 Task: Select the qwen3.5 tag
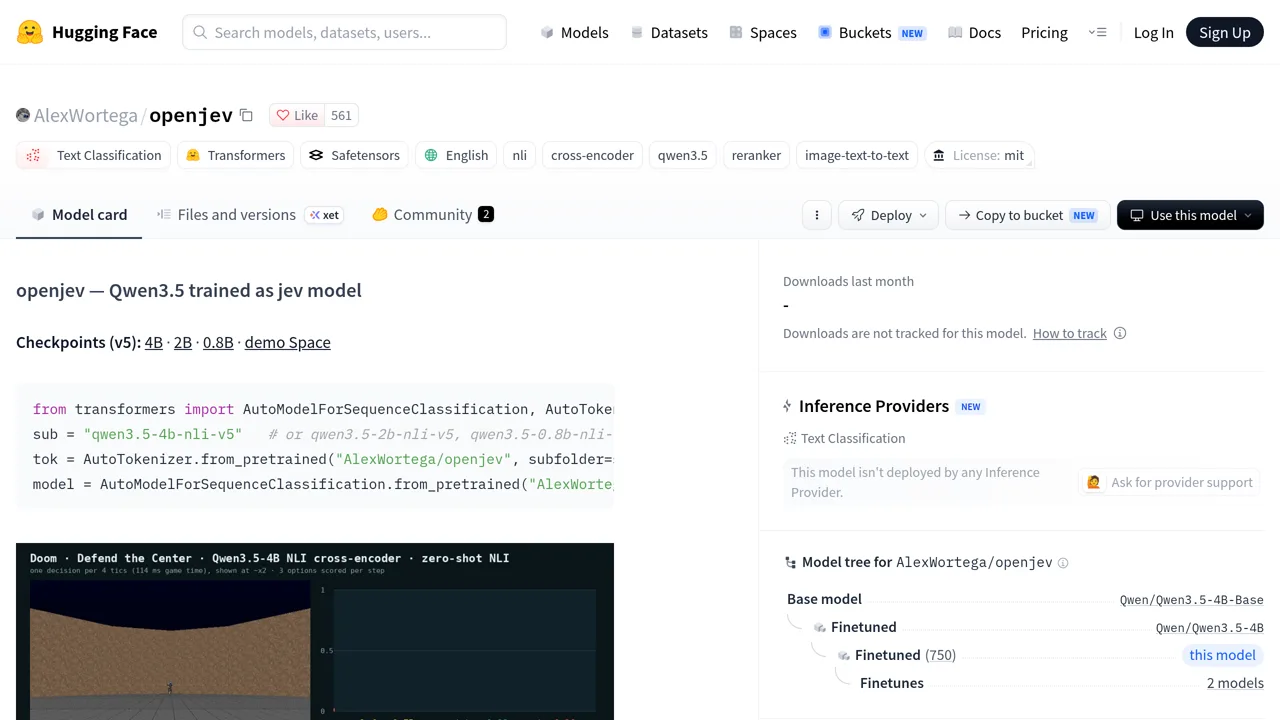(682, 155)
